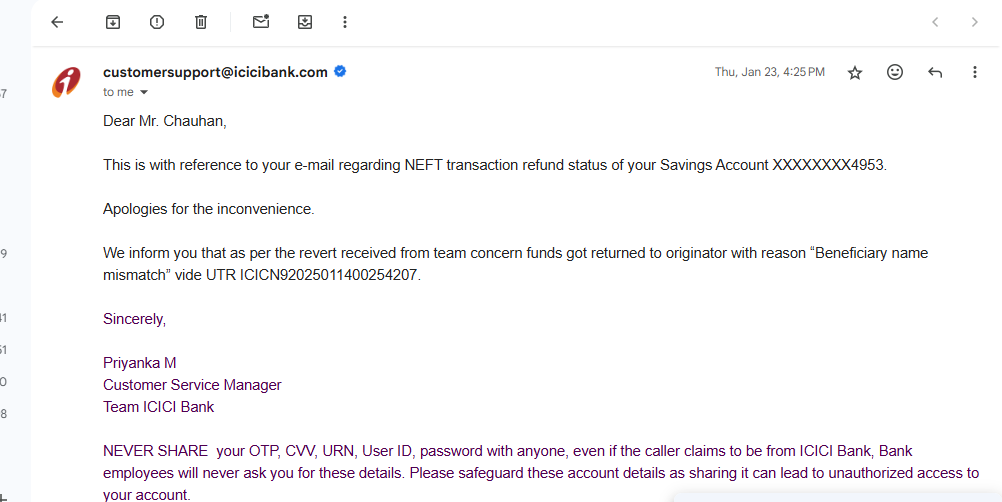Go to next email with right chevron
This screenshot has width=1002, height=502.
tap(975, 22)
